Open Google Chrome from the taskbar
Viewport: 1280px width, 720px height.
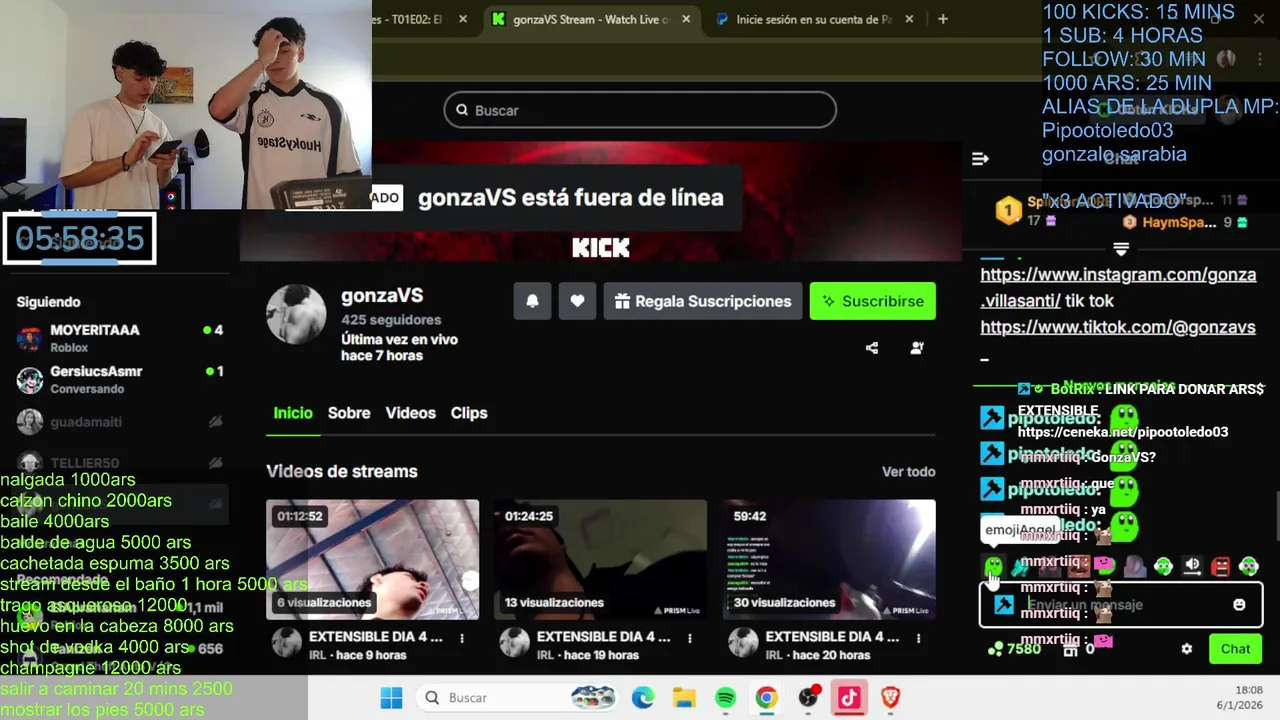(x=767, y=698)
